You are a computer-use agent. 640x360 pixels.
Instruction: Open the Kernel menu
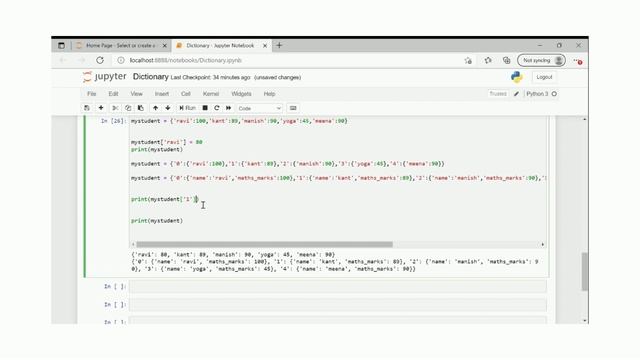211,94
